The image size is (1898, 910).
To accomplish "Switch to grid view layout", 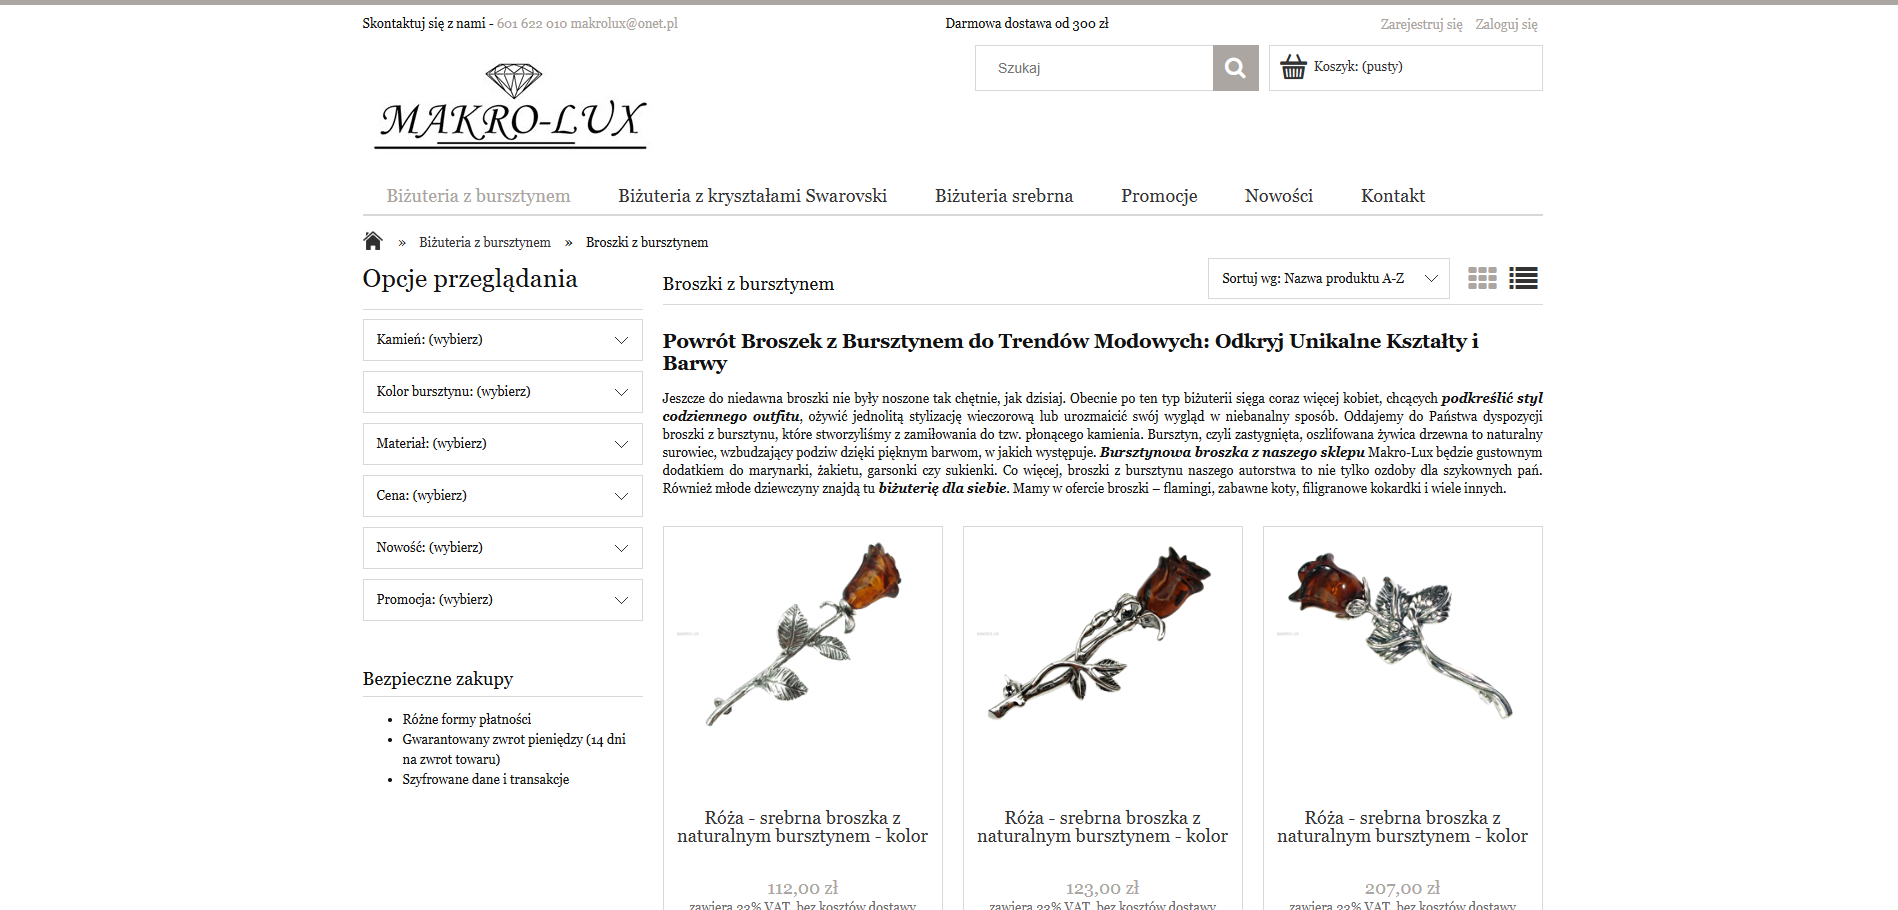I will point(1482,278).
